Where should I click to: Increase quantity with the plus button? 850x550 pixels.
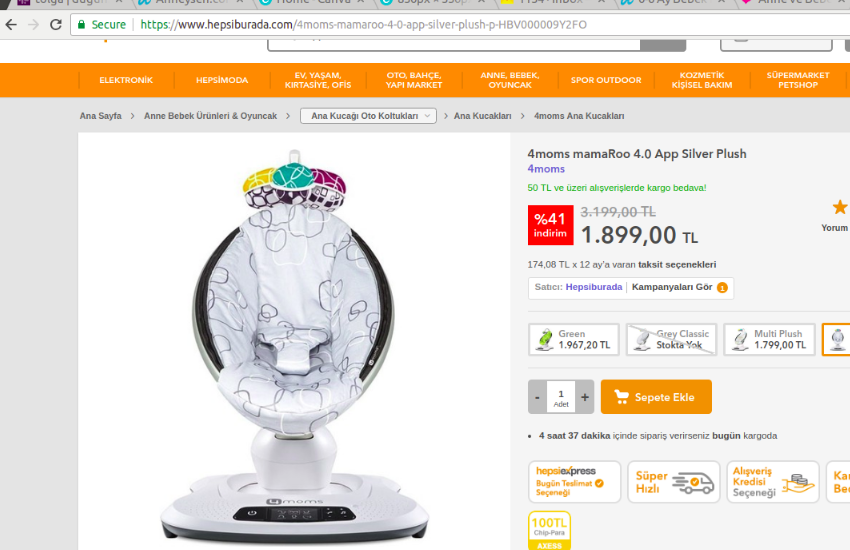[585, 397]
